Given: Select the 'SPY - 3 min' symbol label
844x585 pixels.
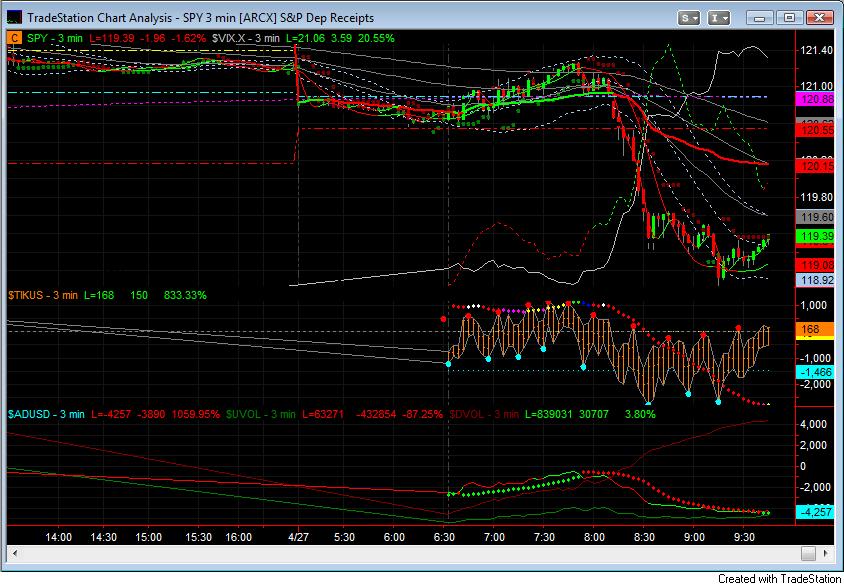Looking at the screenshot, I should click(55, 38).
